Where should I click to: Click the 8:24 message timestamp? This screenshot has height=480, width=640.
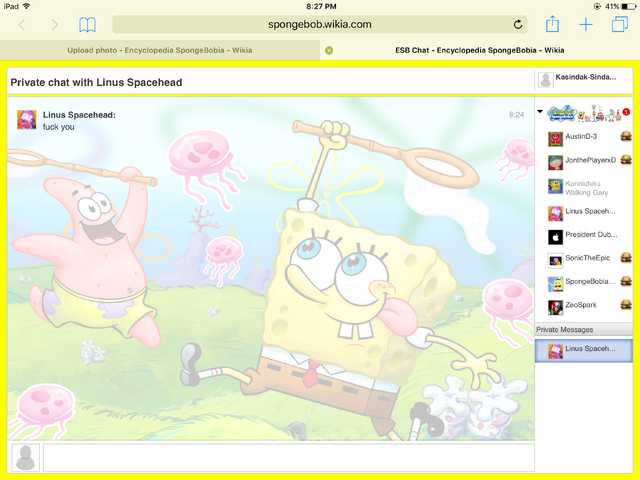point(516,115)
